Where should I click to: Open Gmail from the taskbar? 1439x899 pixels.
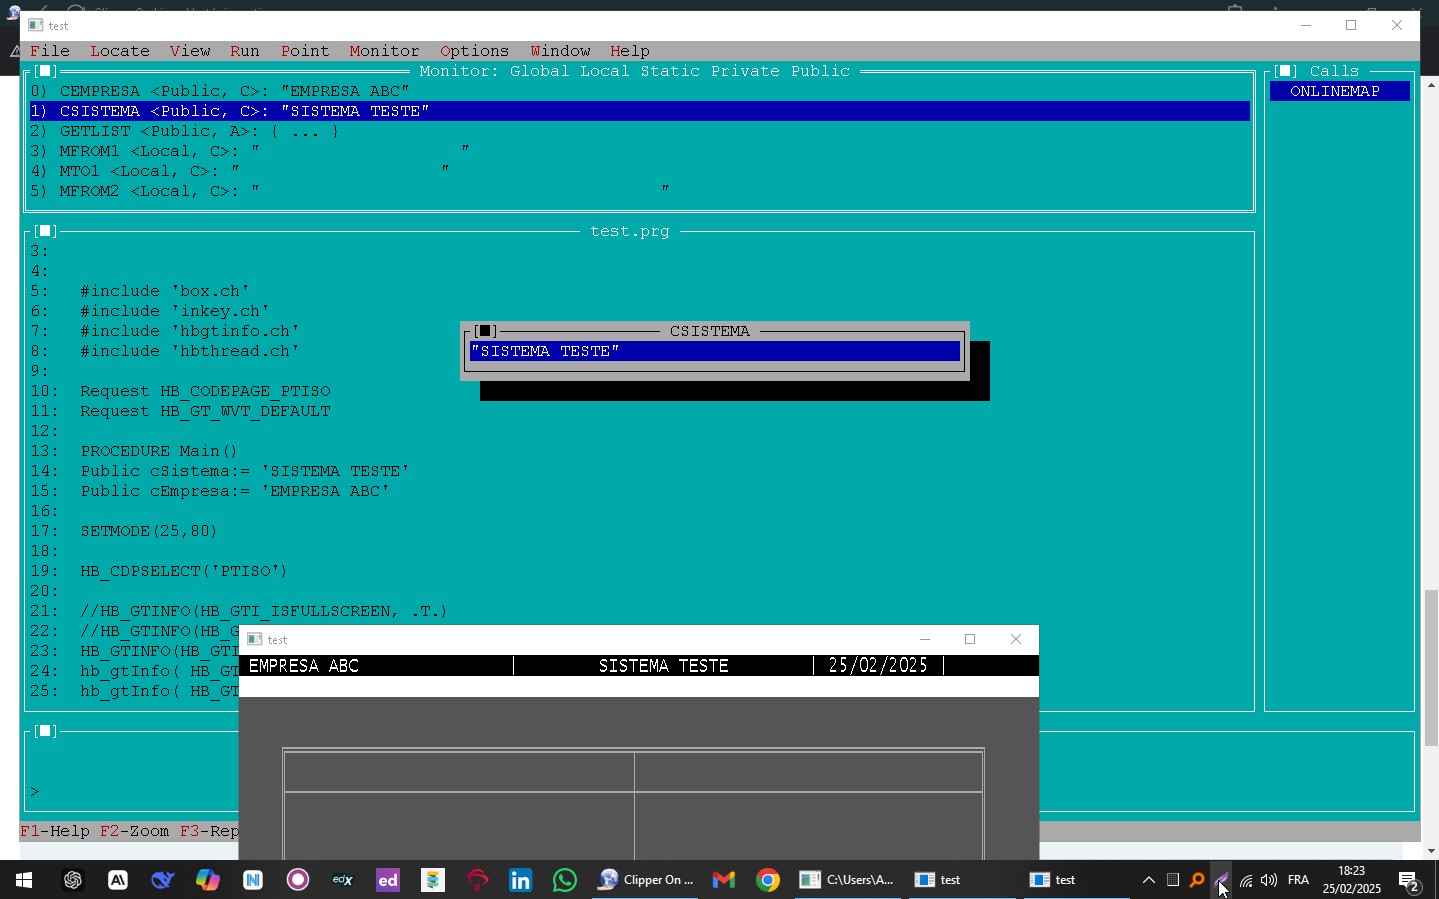tap(724, 880)
